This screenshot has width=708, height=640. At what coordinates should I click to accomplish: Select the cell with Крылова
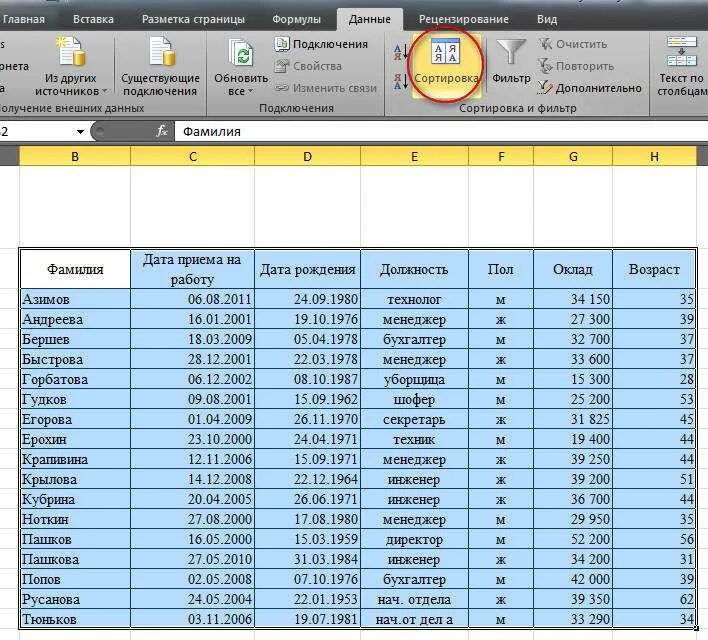(x=75, y=479)
